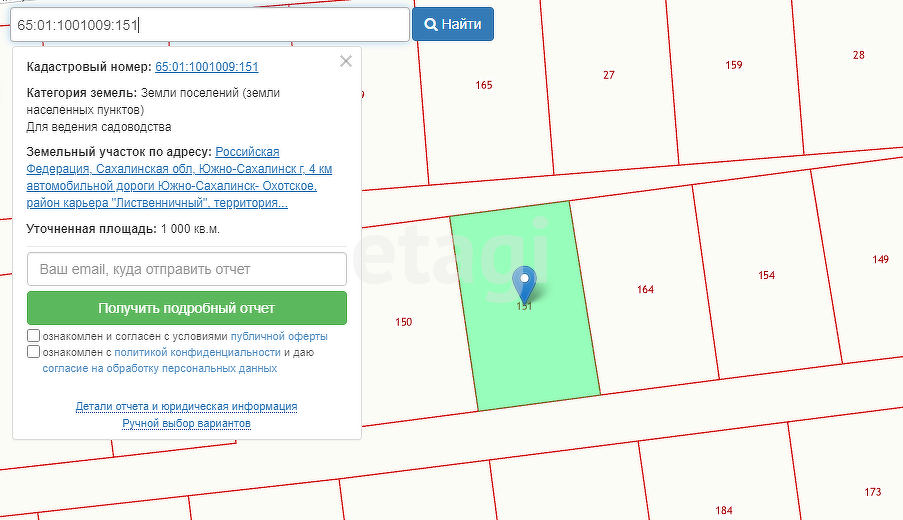Check the публичной оферты agreement checkbox
This screenshot has height=520, width=903.
34,336
